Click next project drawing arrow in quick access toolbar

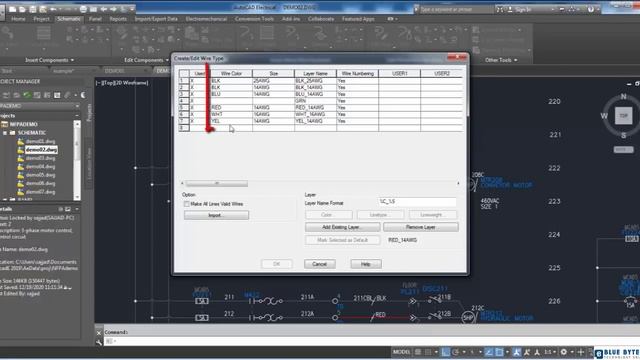pos(113,9)
